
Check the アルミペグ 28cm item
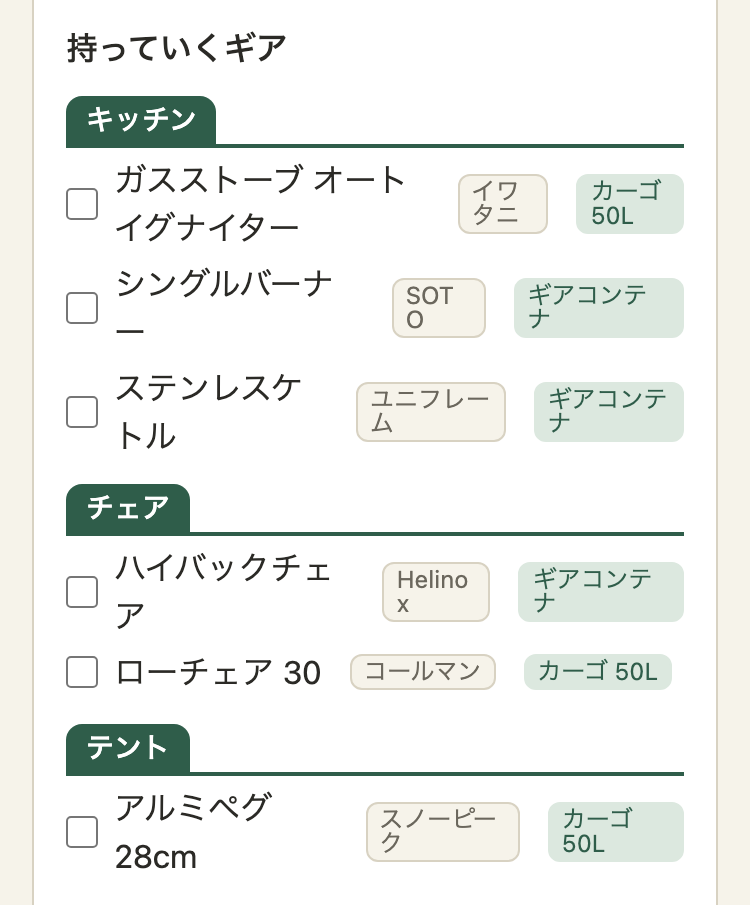point(82,832)
